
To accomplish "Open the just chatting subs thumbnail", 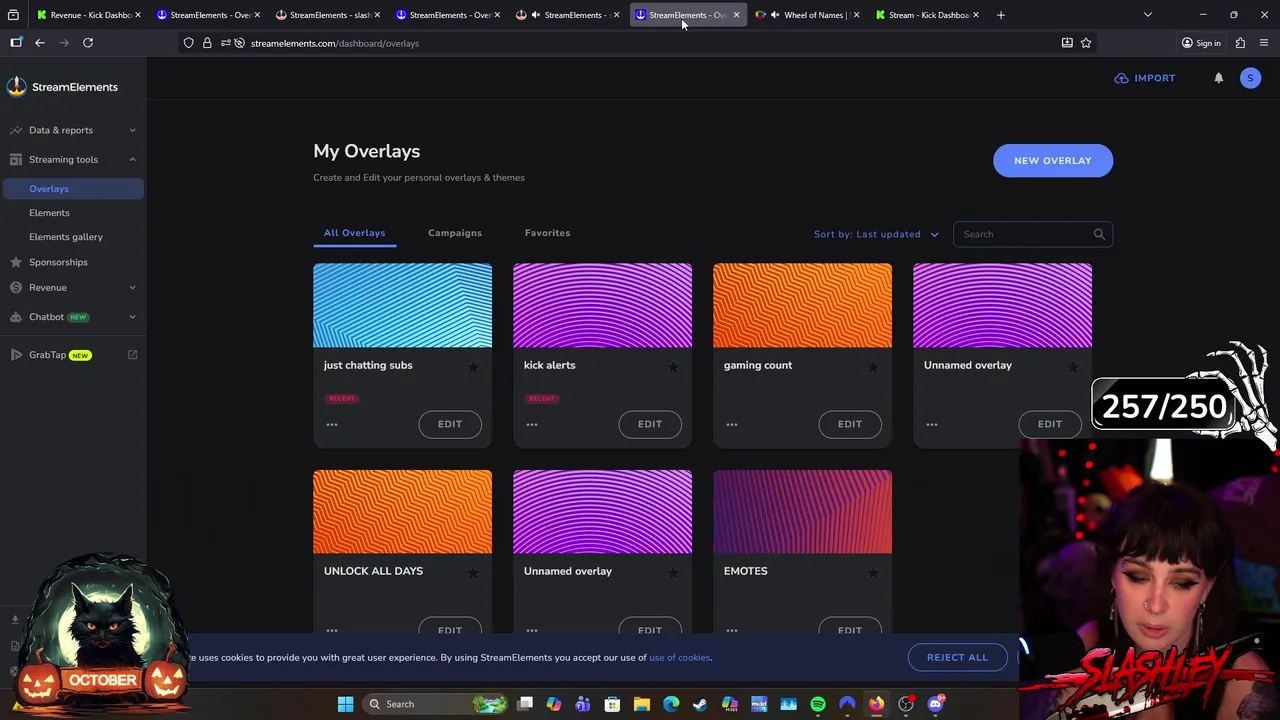I will click(402, 305).
